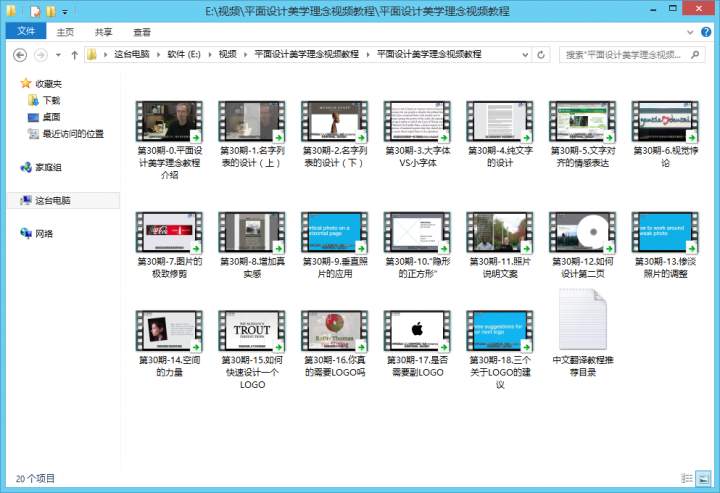Open the recent locations dropdown arrow
720x493 pixels.
(56, 54)
